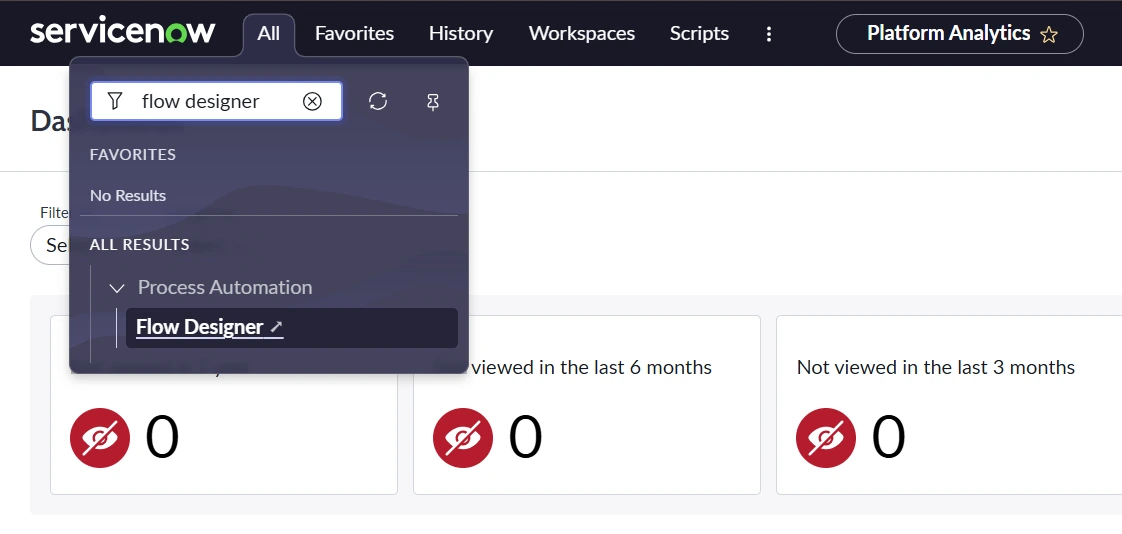
Task: Click the FAVORITES section heading
Action: click(132, 155)
